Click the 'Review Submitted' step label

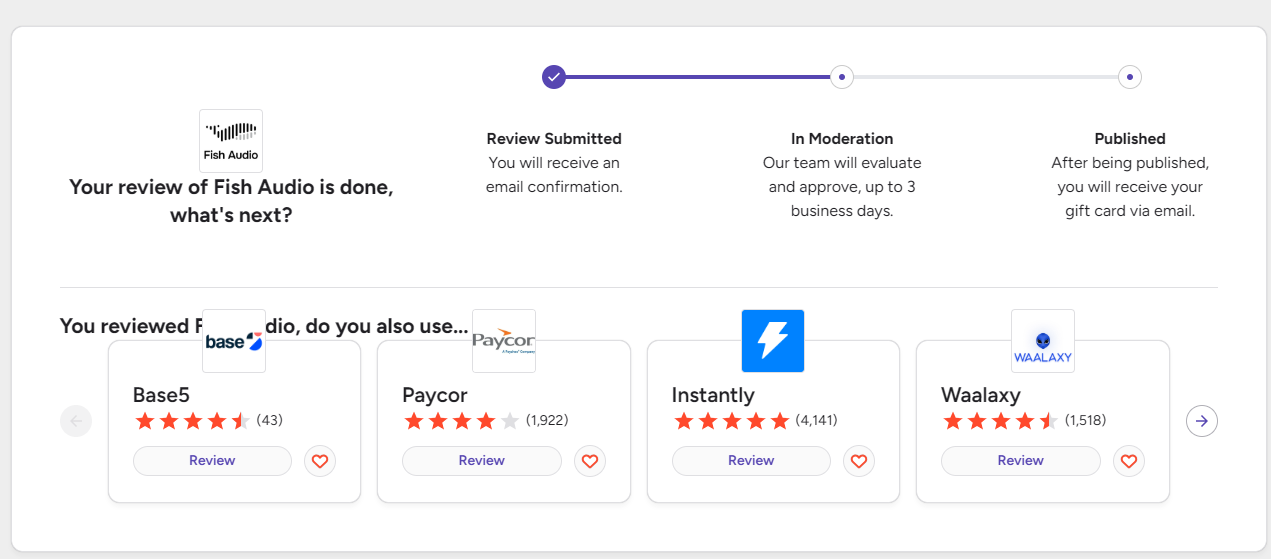(x=554, y=139)
